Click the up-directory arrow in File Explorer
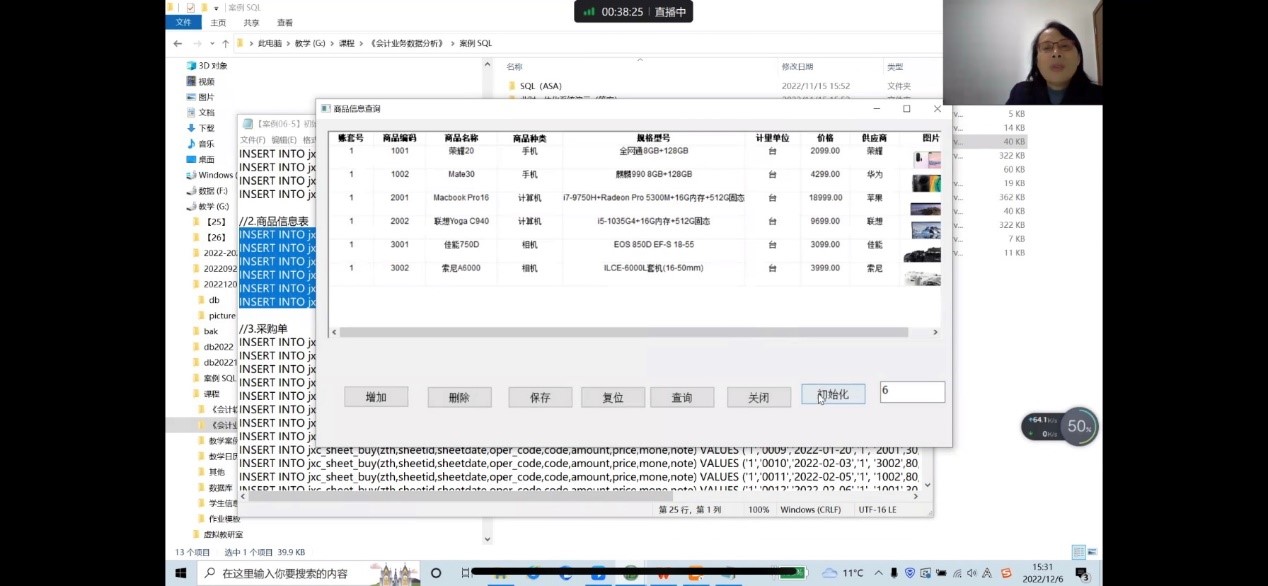Viewport: 1268px width, 586px height. [x=225, y=44]
